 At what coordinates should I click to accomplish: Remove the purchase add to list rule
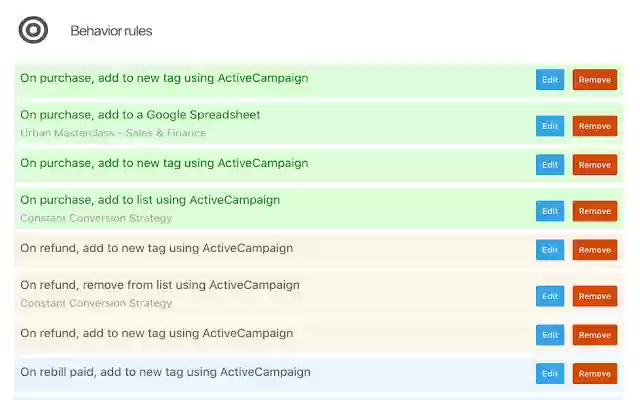coord(594,211)
